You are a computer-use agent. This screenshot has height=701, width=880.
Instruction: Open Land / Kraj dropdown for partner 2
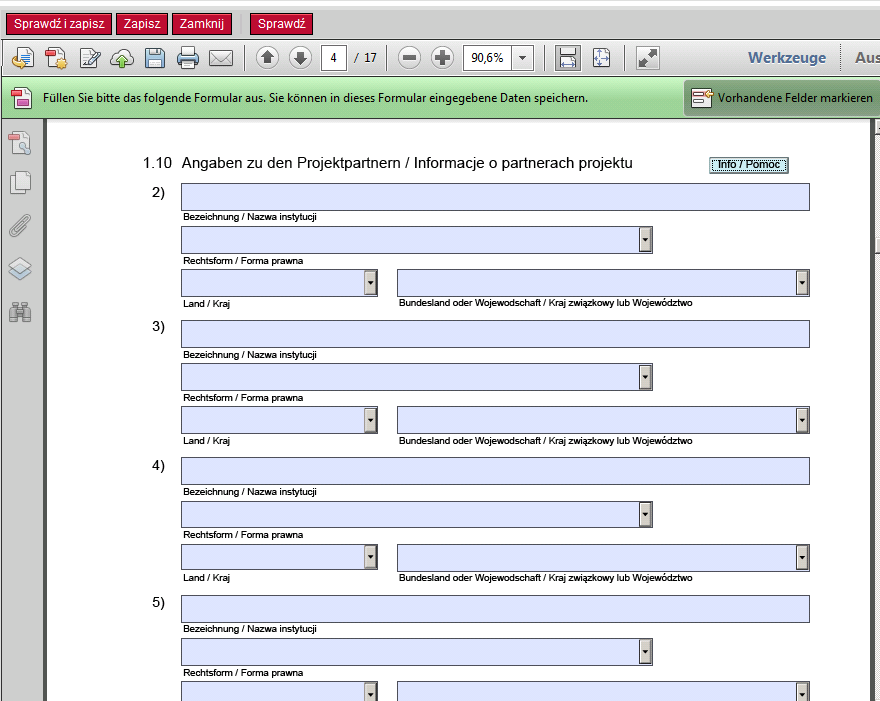pos(370,283)
